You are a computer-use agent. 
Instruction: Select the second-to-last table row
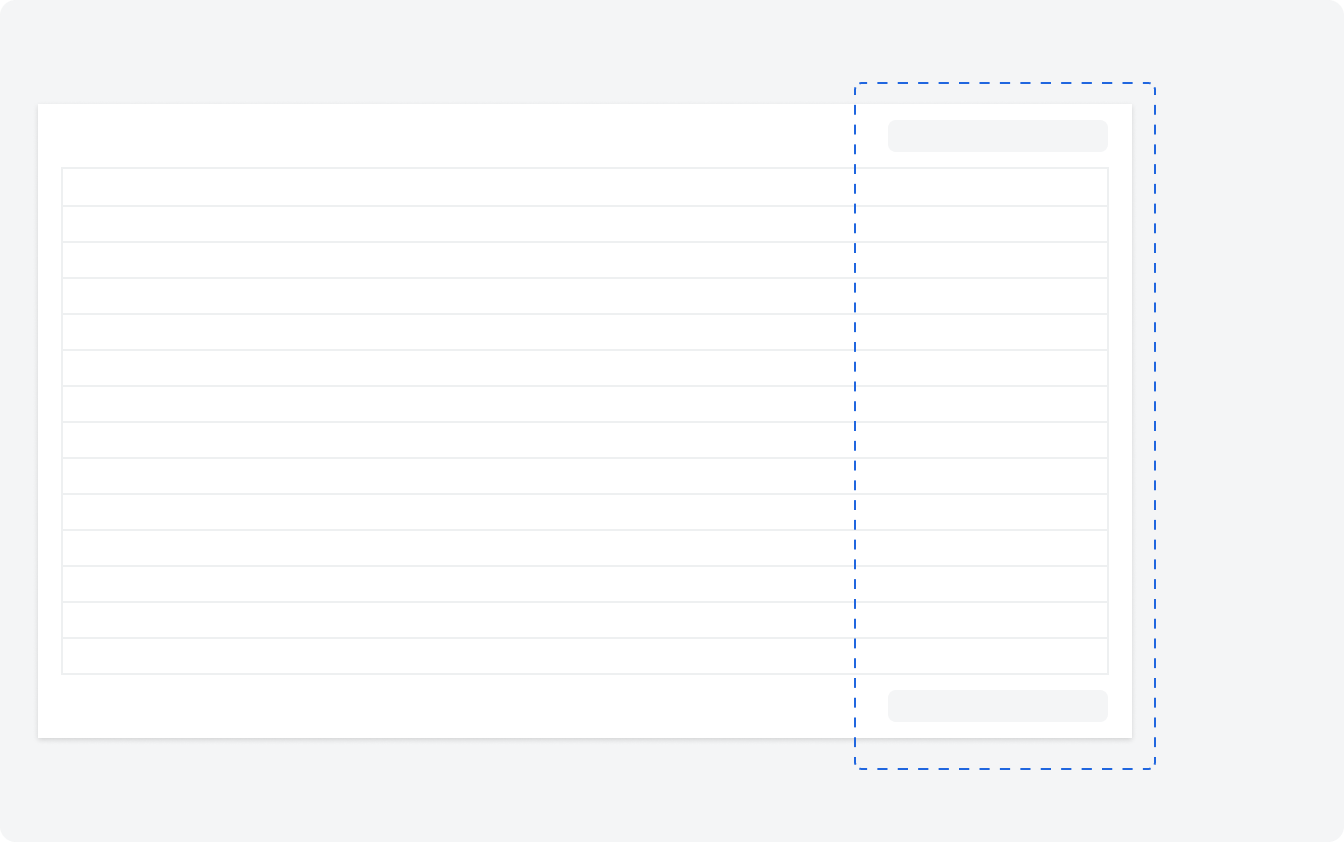click(x=585, y=620)
